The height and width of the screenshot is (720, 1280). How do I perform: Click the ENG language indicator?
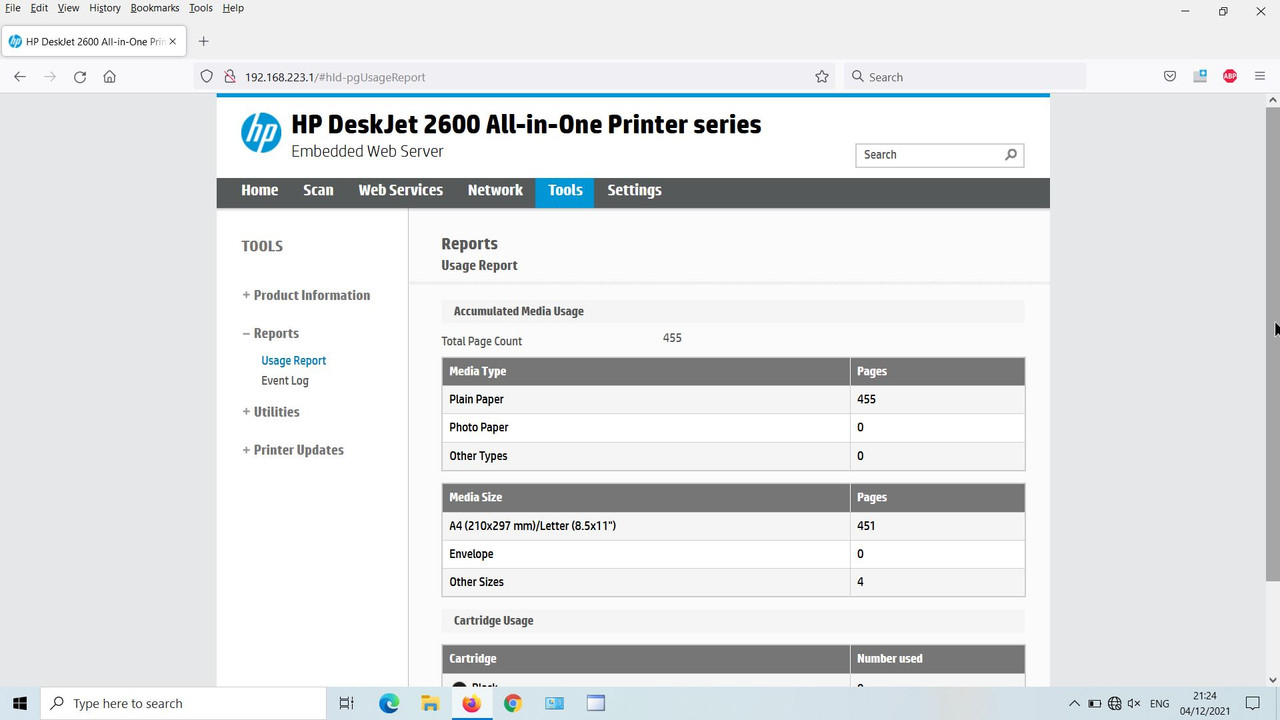click(1160, 704)
